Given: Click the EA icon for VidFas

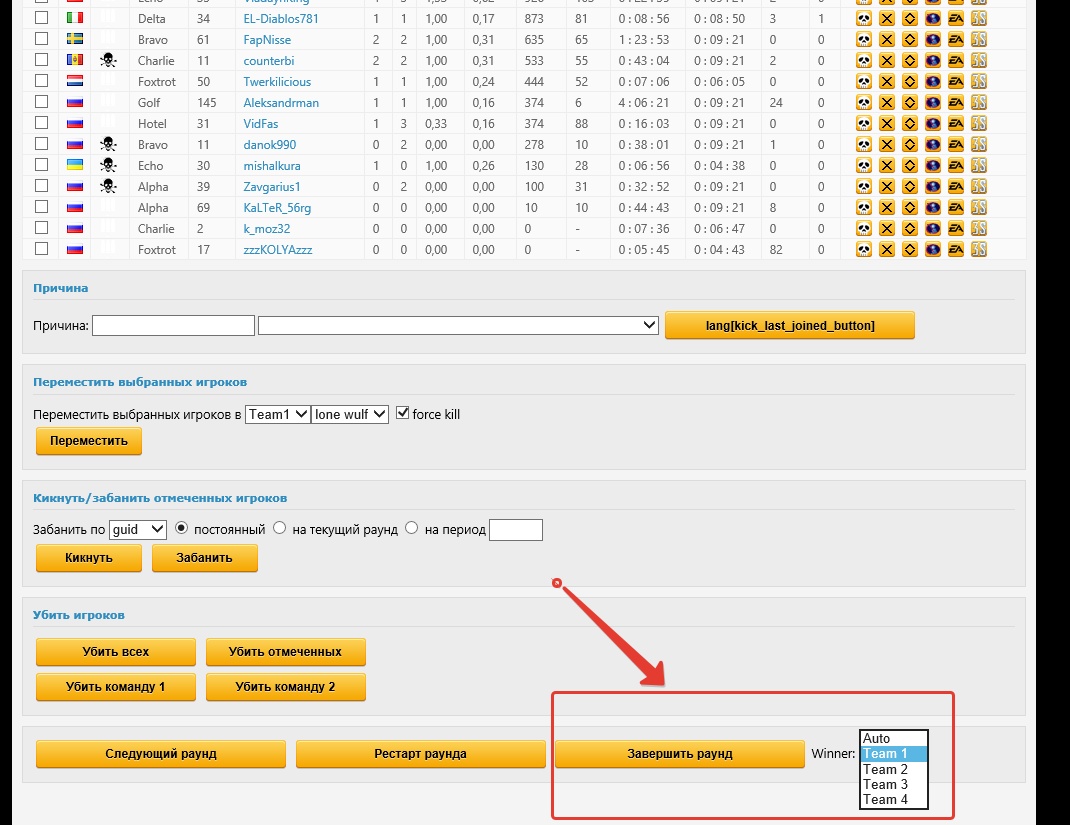Looking at the screenshot, I should click(956, 124).
